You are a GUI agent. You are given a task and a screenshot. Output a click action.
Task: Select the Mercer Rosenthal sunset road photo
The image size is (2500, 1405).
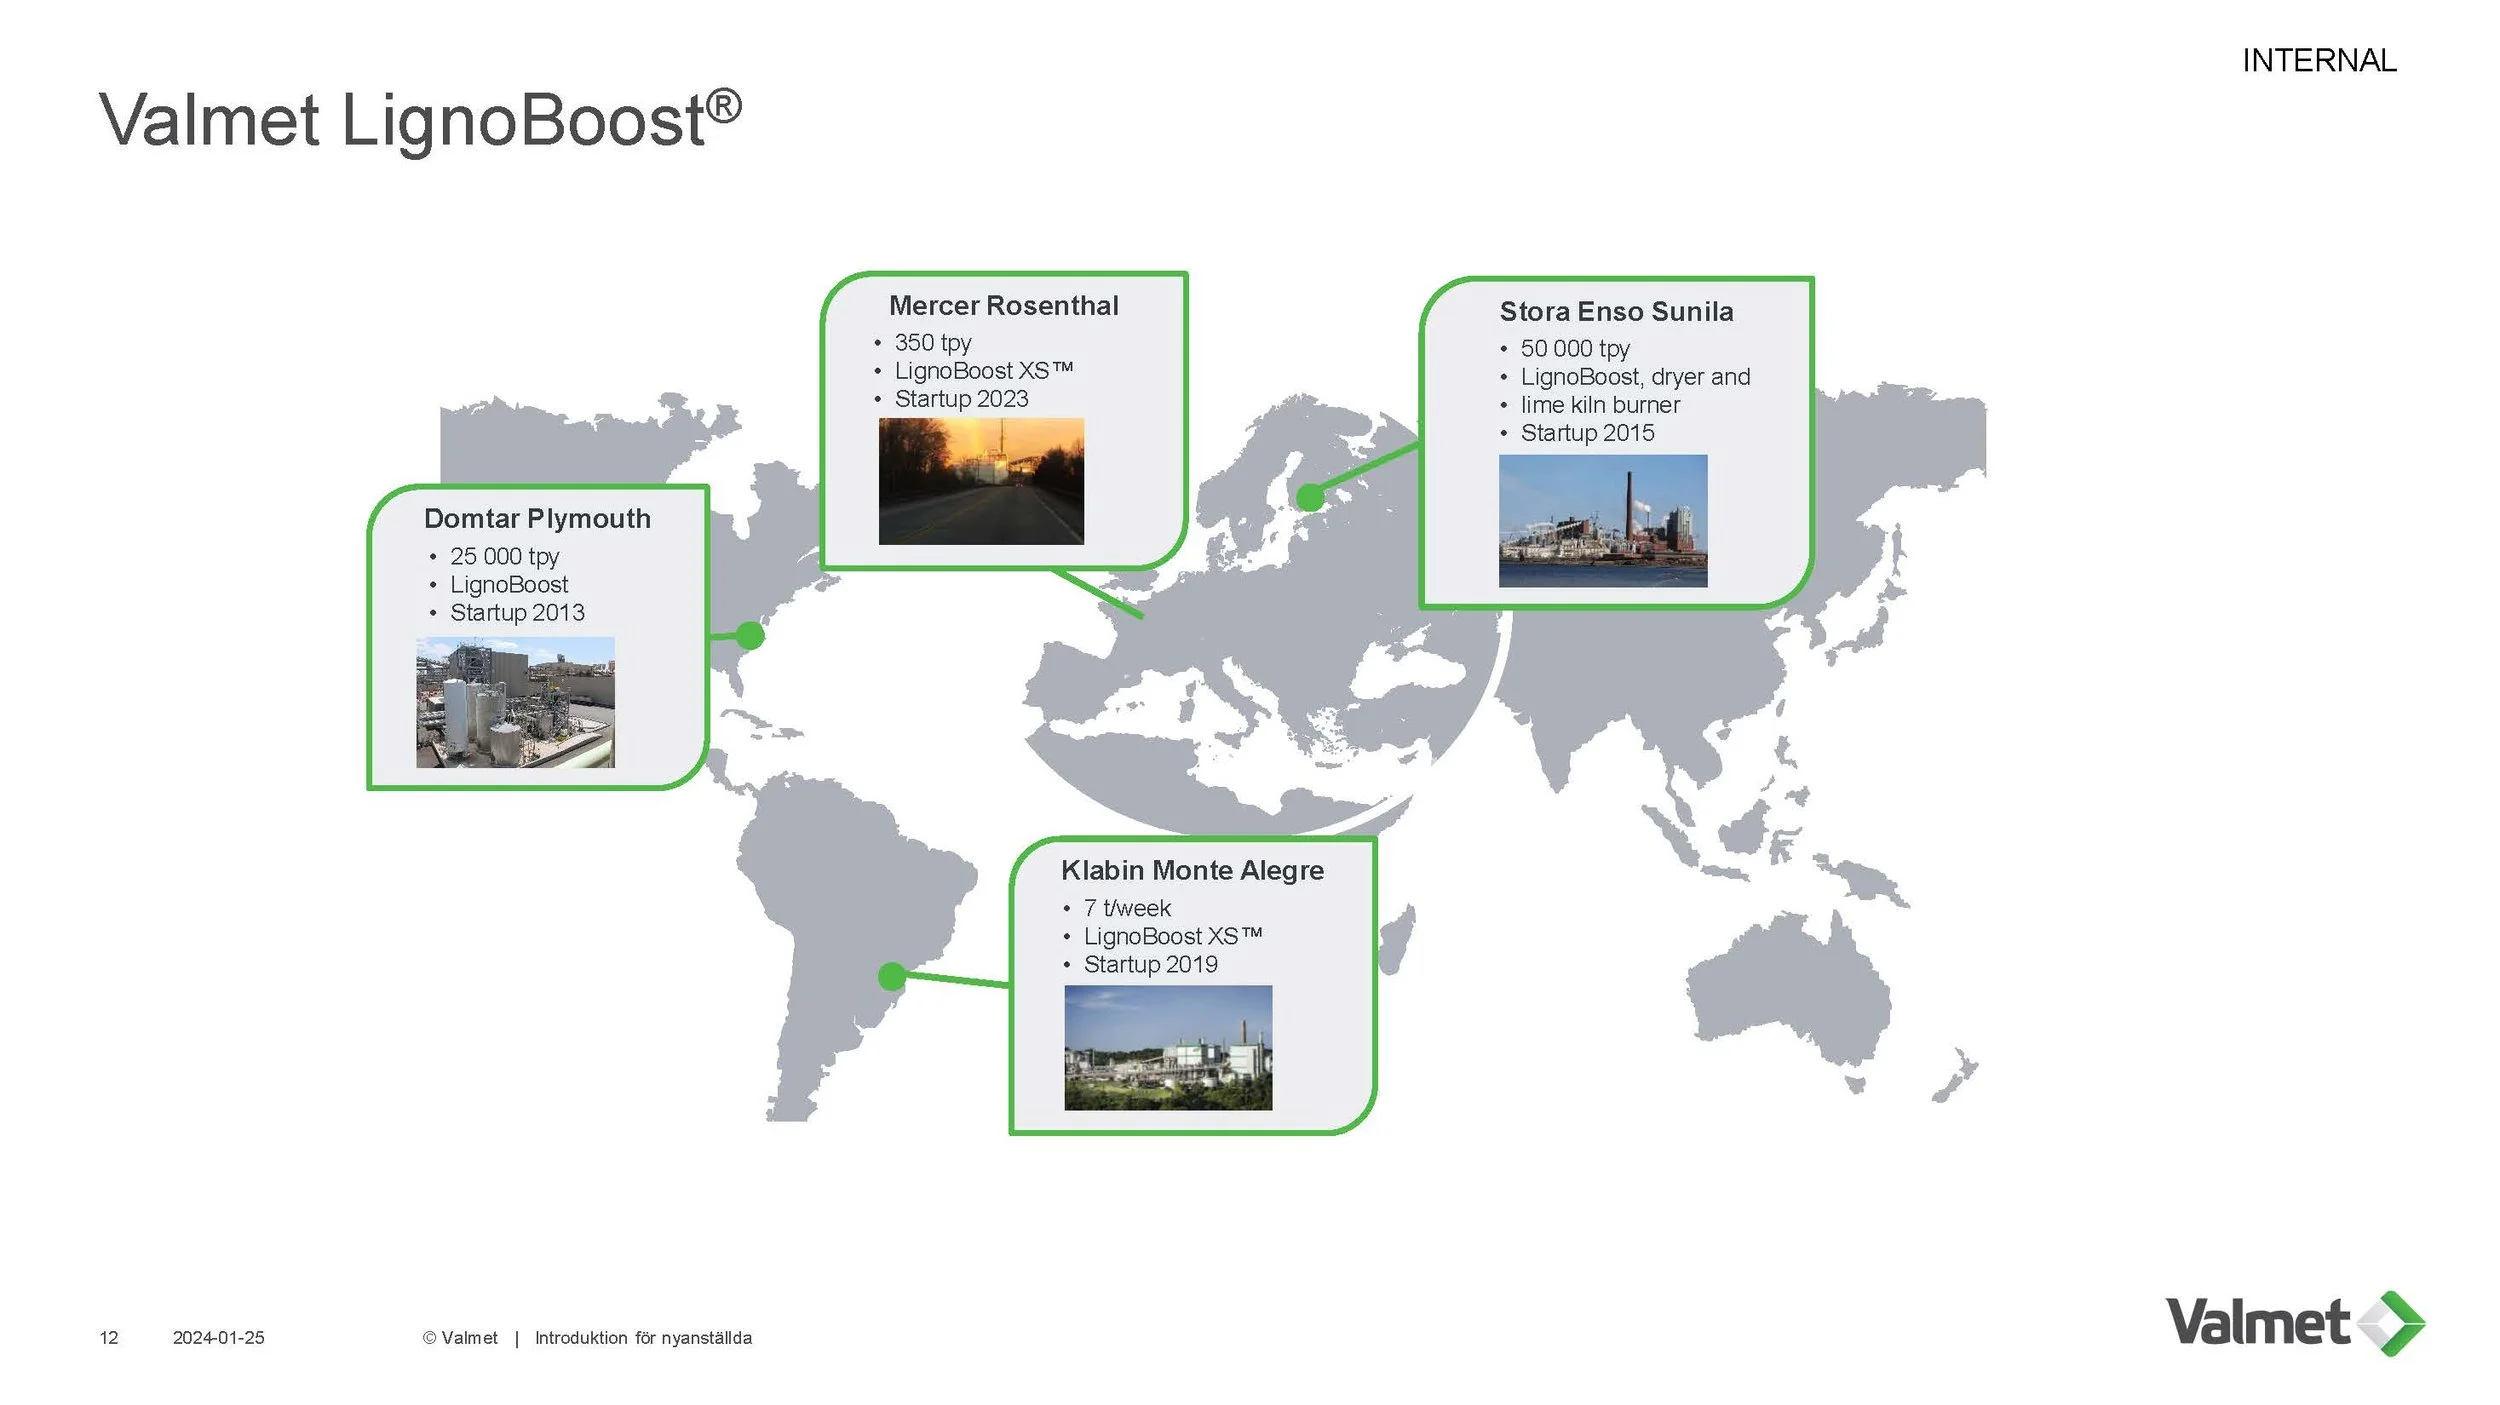pos(980,481)
